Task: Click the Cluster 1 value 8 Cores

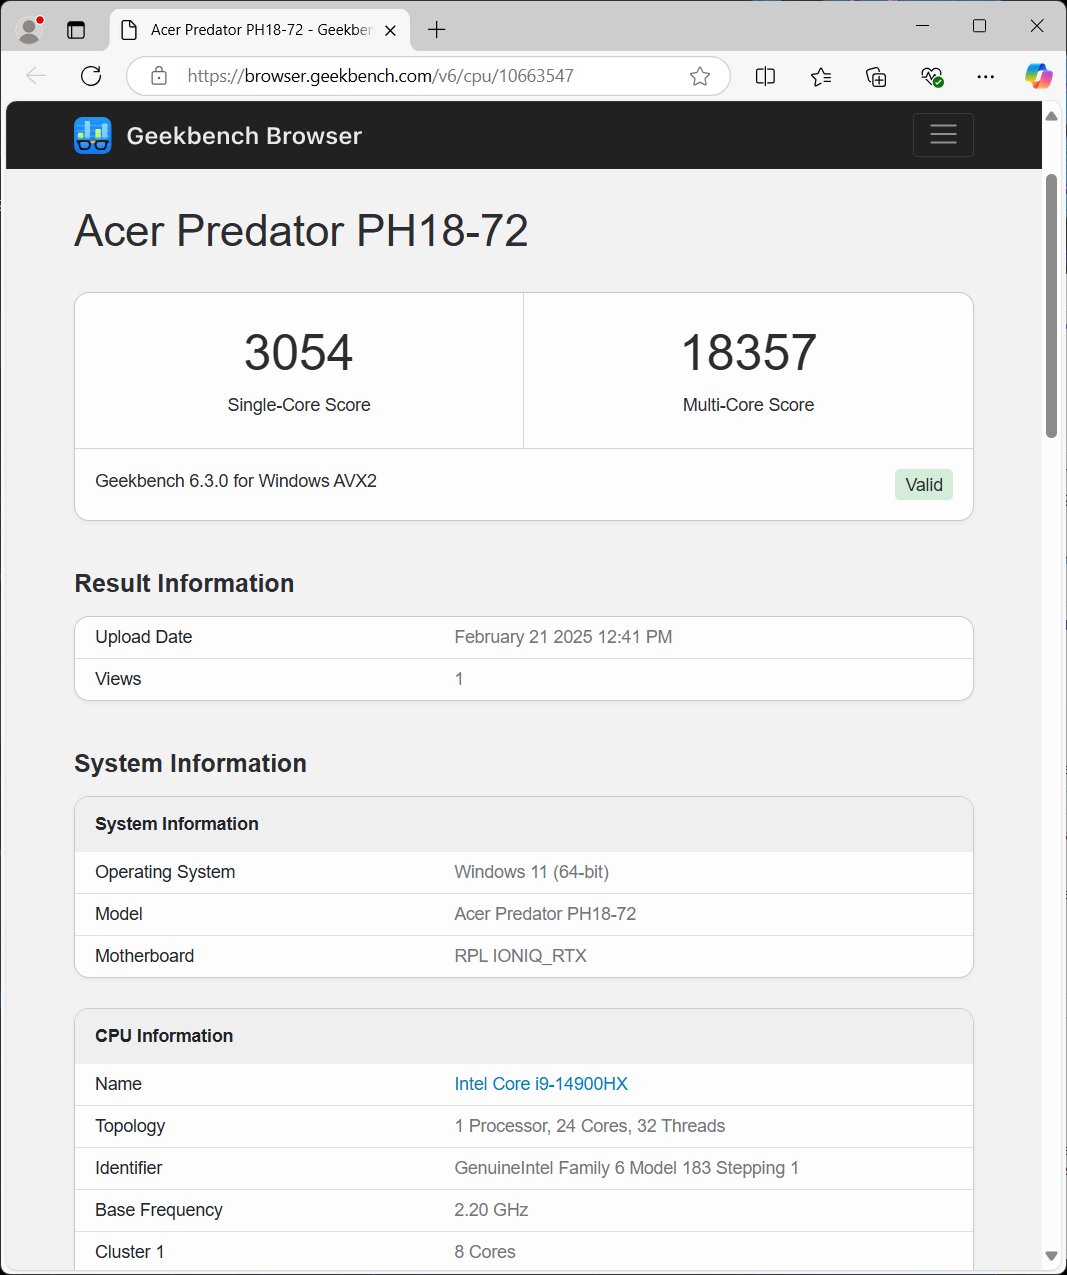Action: click(x=485, y=1252)
